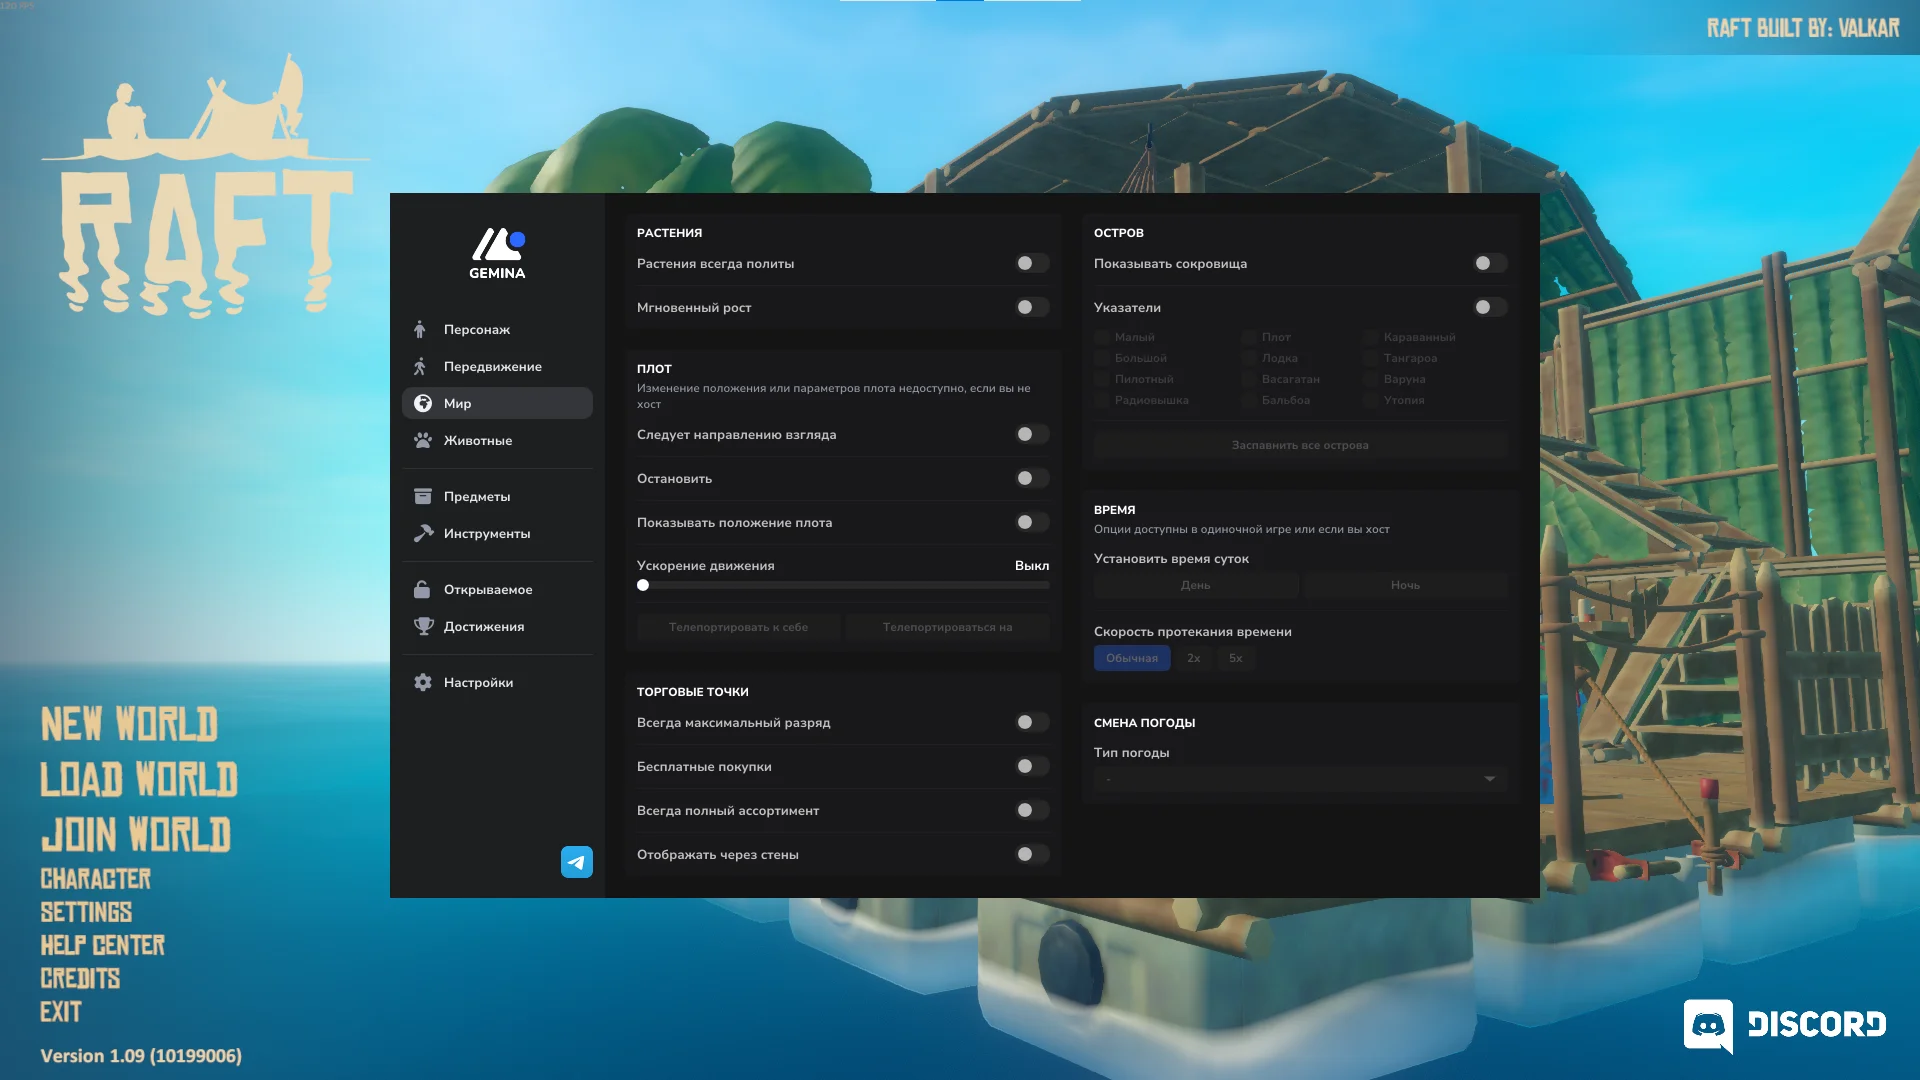1920x1080 pixels.
Task: Toggle Всегда максимальный разряд switch
Action: 1032,722
